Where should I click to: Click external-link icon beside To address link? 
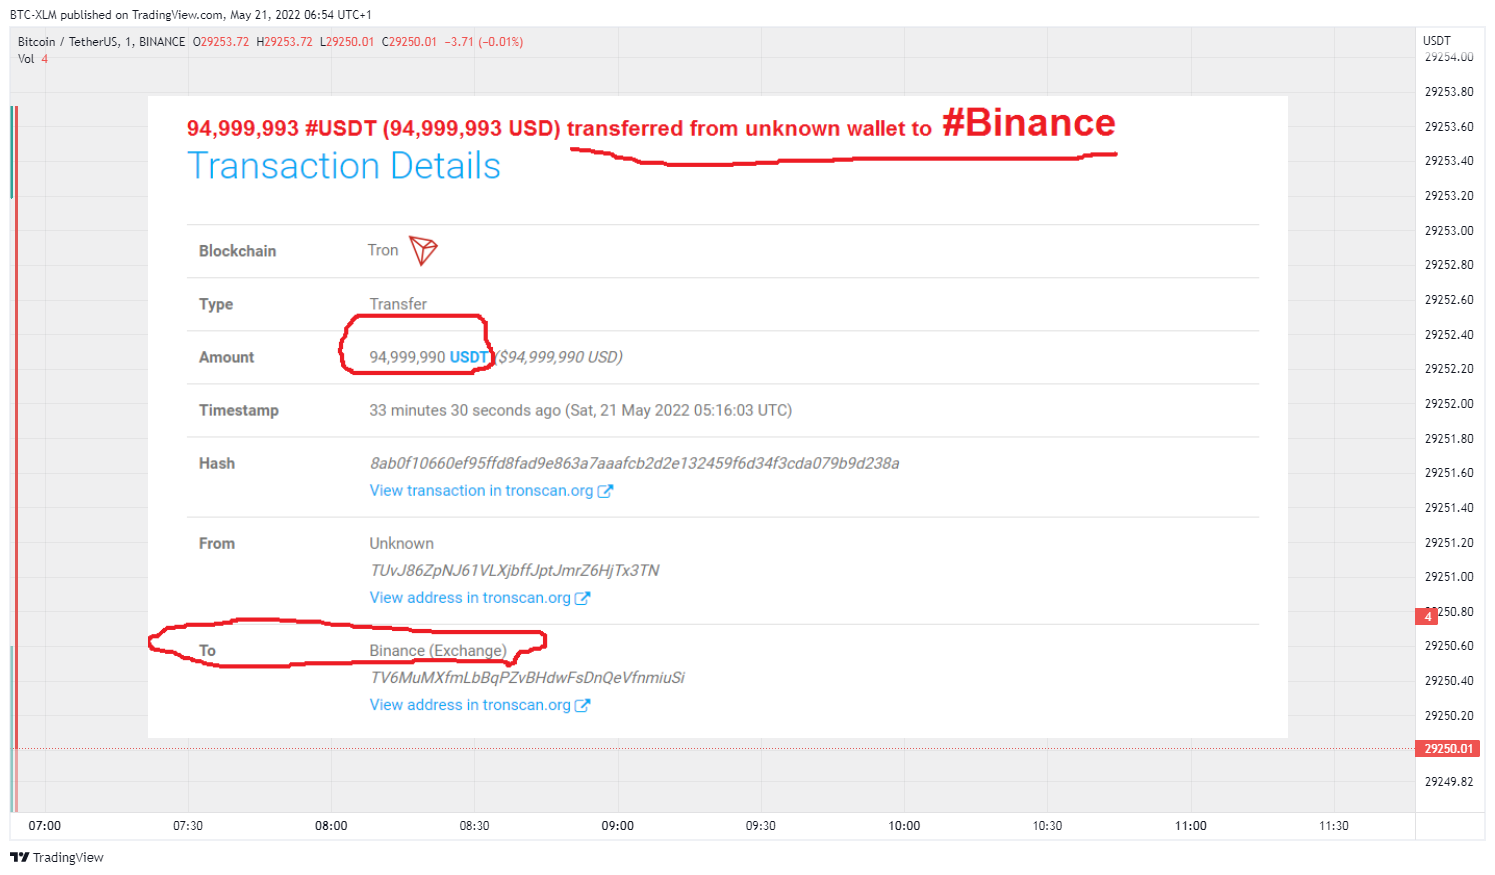[x=582, y=705]
